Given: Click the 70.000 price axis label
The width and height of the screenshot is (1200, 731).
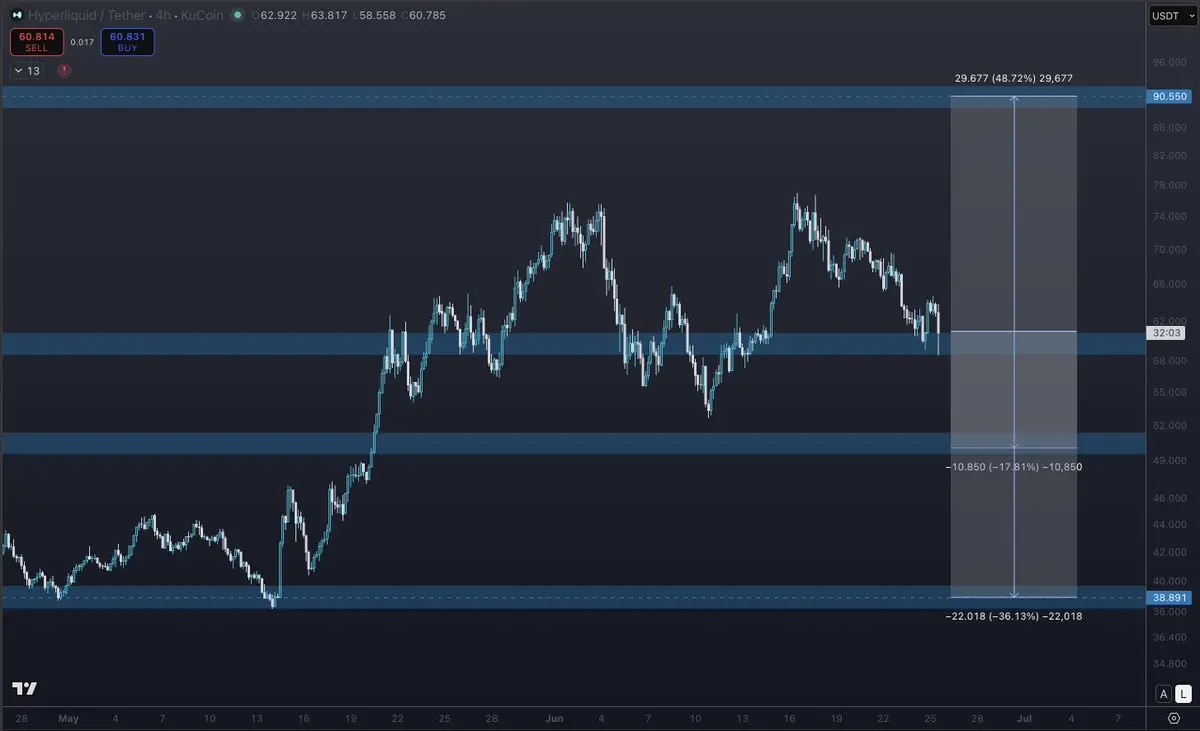Looking at the screenshot, I should (1168, 250).
